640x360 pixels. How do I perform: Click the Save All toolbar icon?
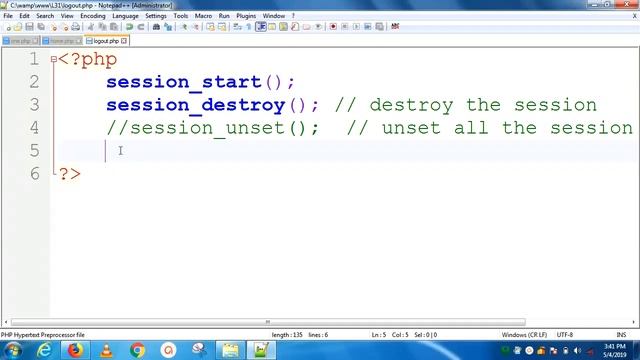(41, 27)
